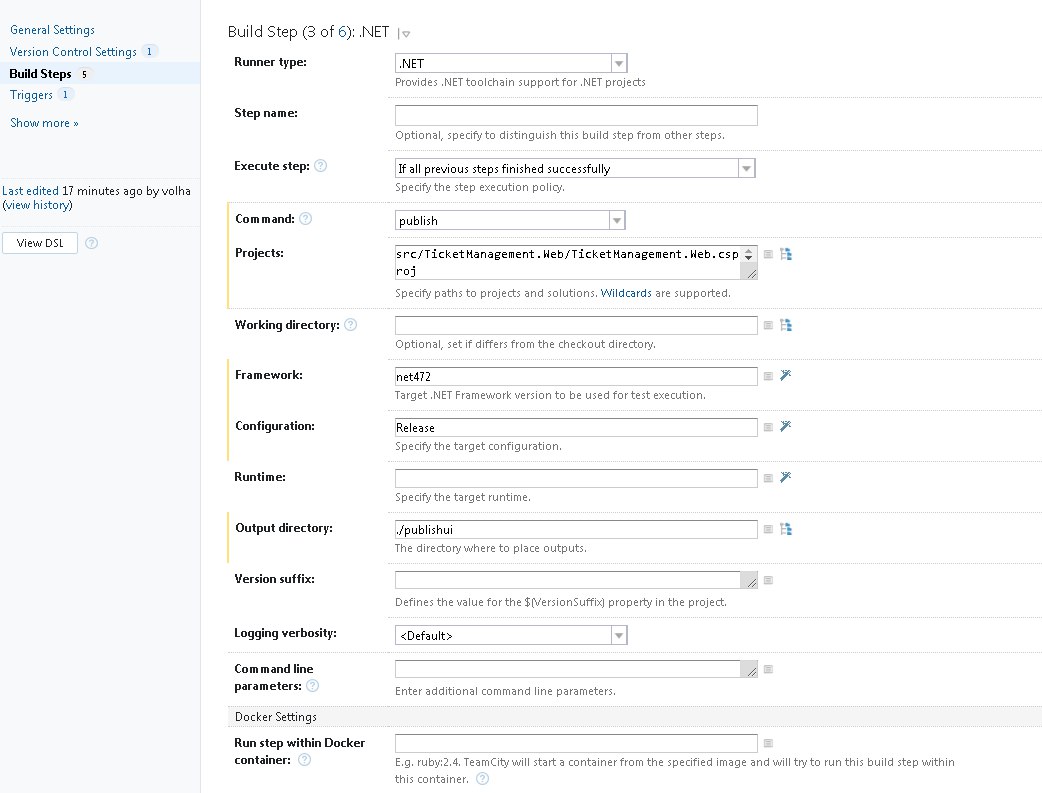Open the Wildcards help link
This screenshot has height=793, width=1042.
pos(626,293)
